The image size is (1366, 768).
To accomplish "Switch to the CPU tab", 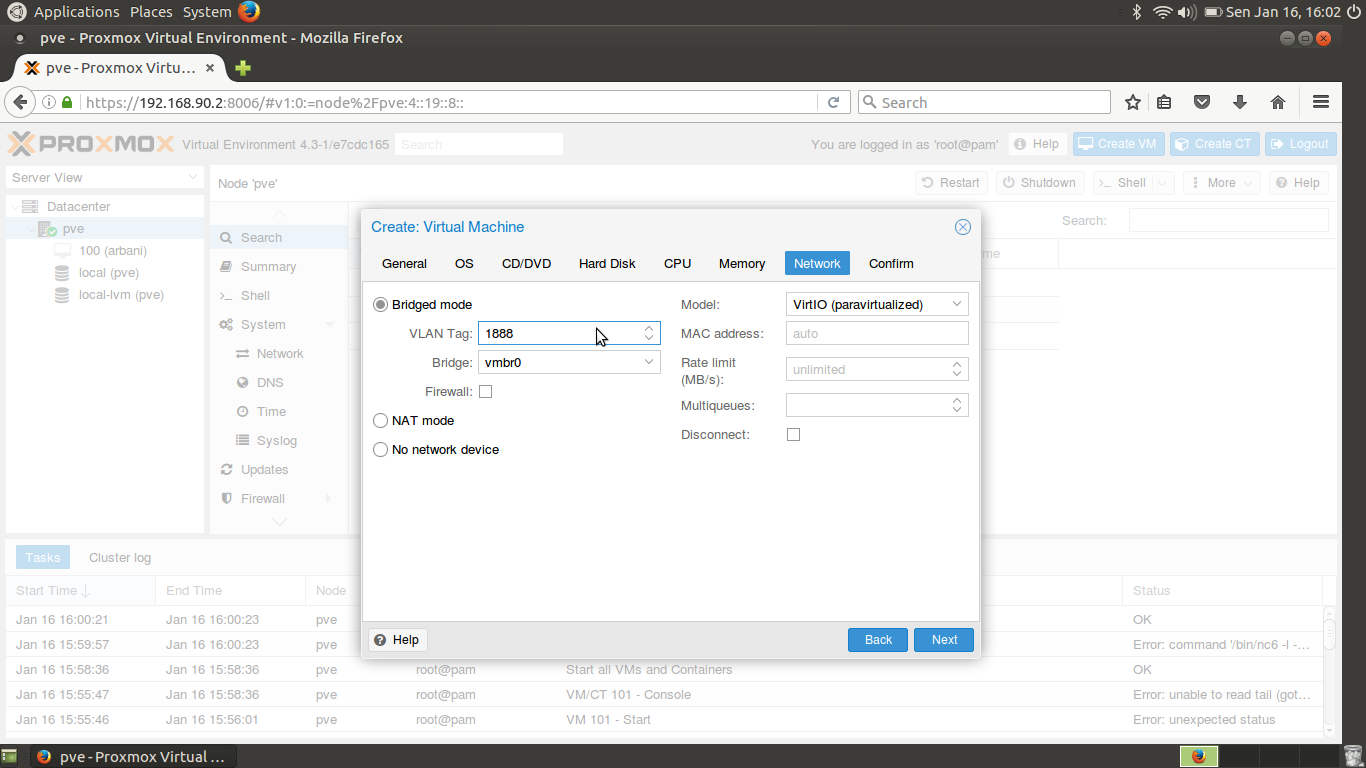I will [x=677, y=264].
